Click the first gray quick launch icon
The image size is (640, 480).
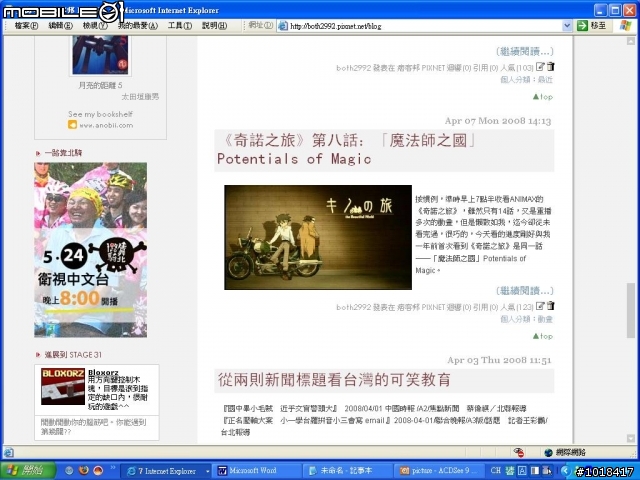[69, 471]
